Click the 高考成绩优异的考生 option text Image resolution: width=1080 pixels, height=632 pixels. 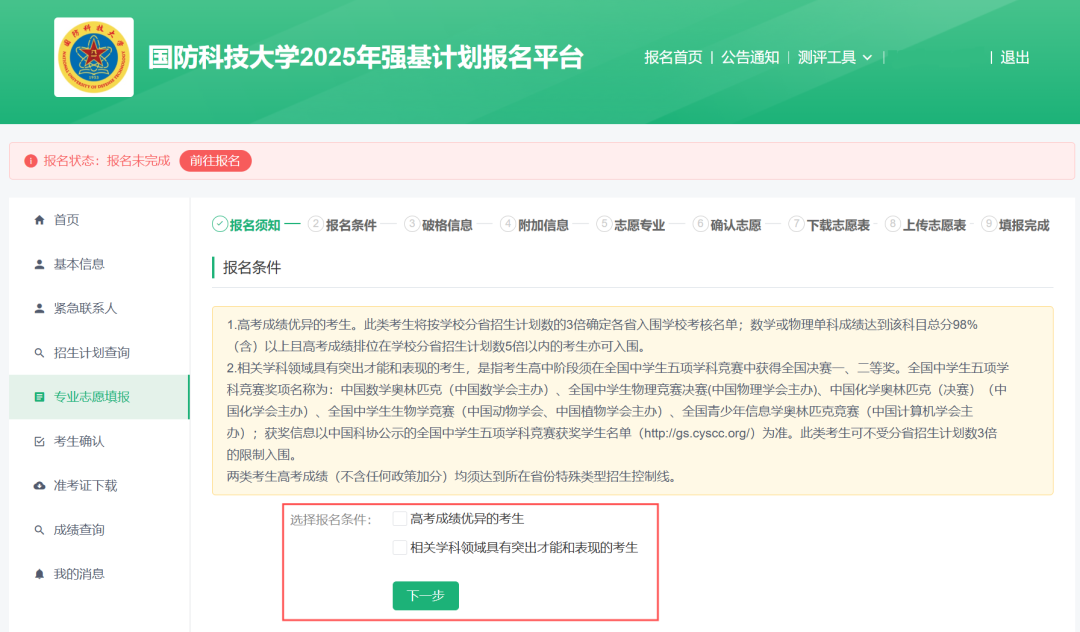coord(467,519)
